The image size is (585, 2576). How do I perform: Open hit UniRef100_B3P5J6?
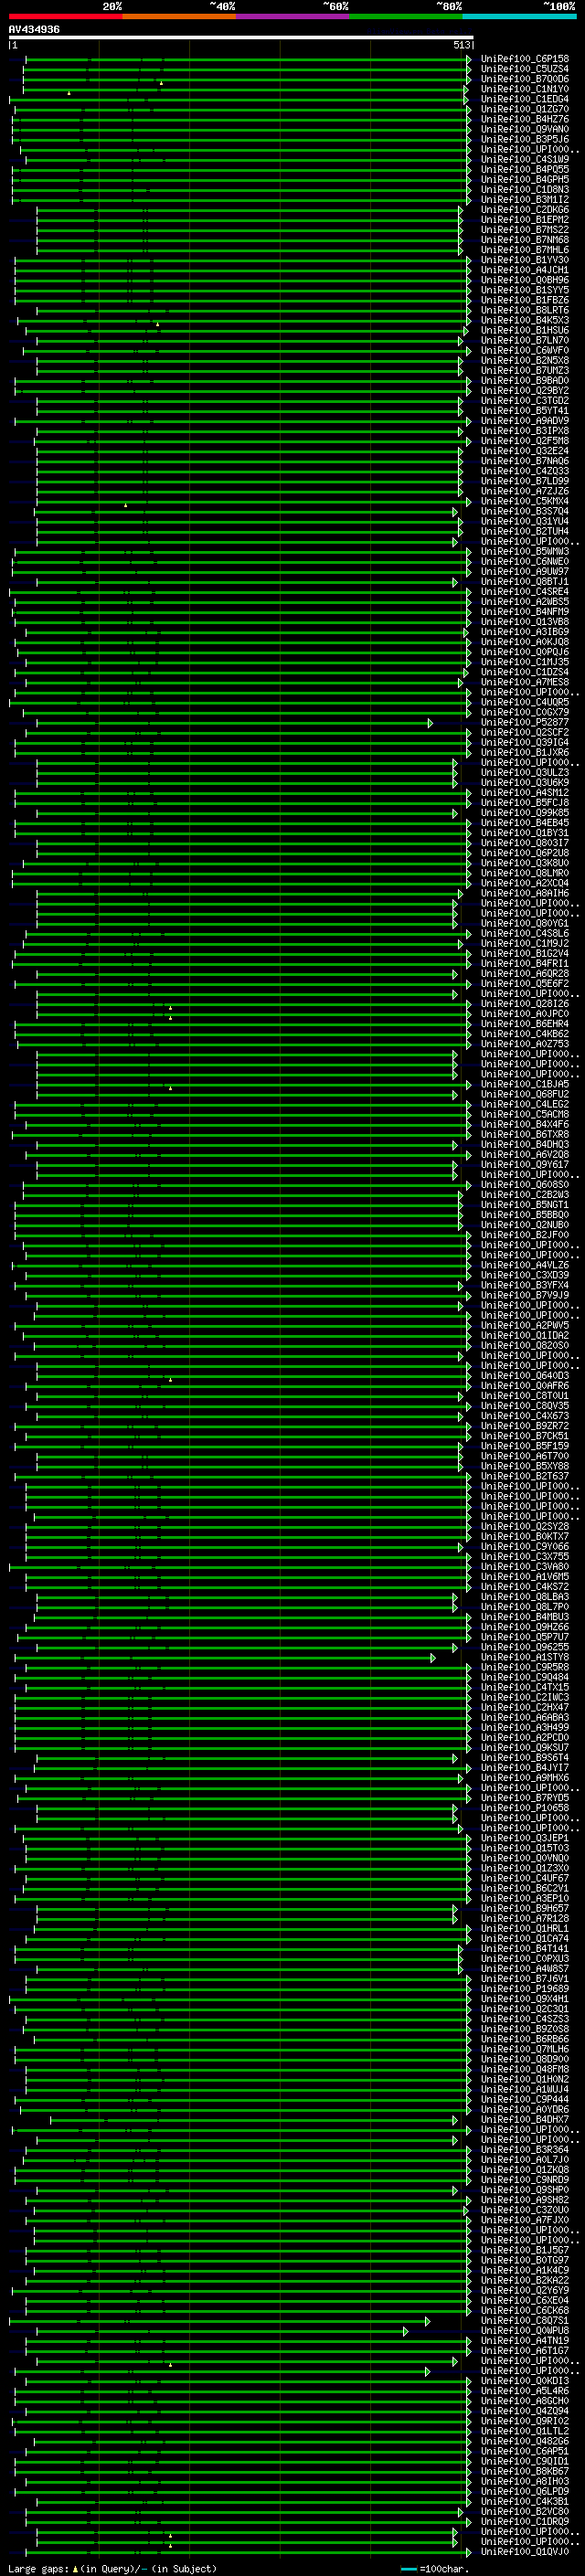[x=525, y=139]
